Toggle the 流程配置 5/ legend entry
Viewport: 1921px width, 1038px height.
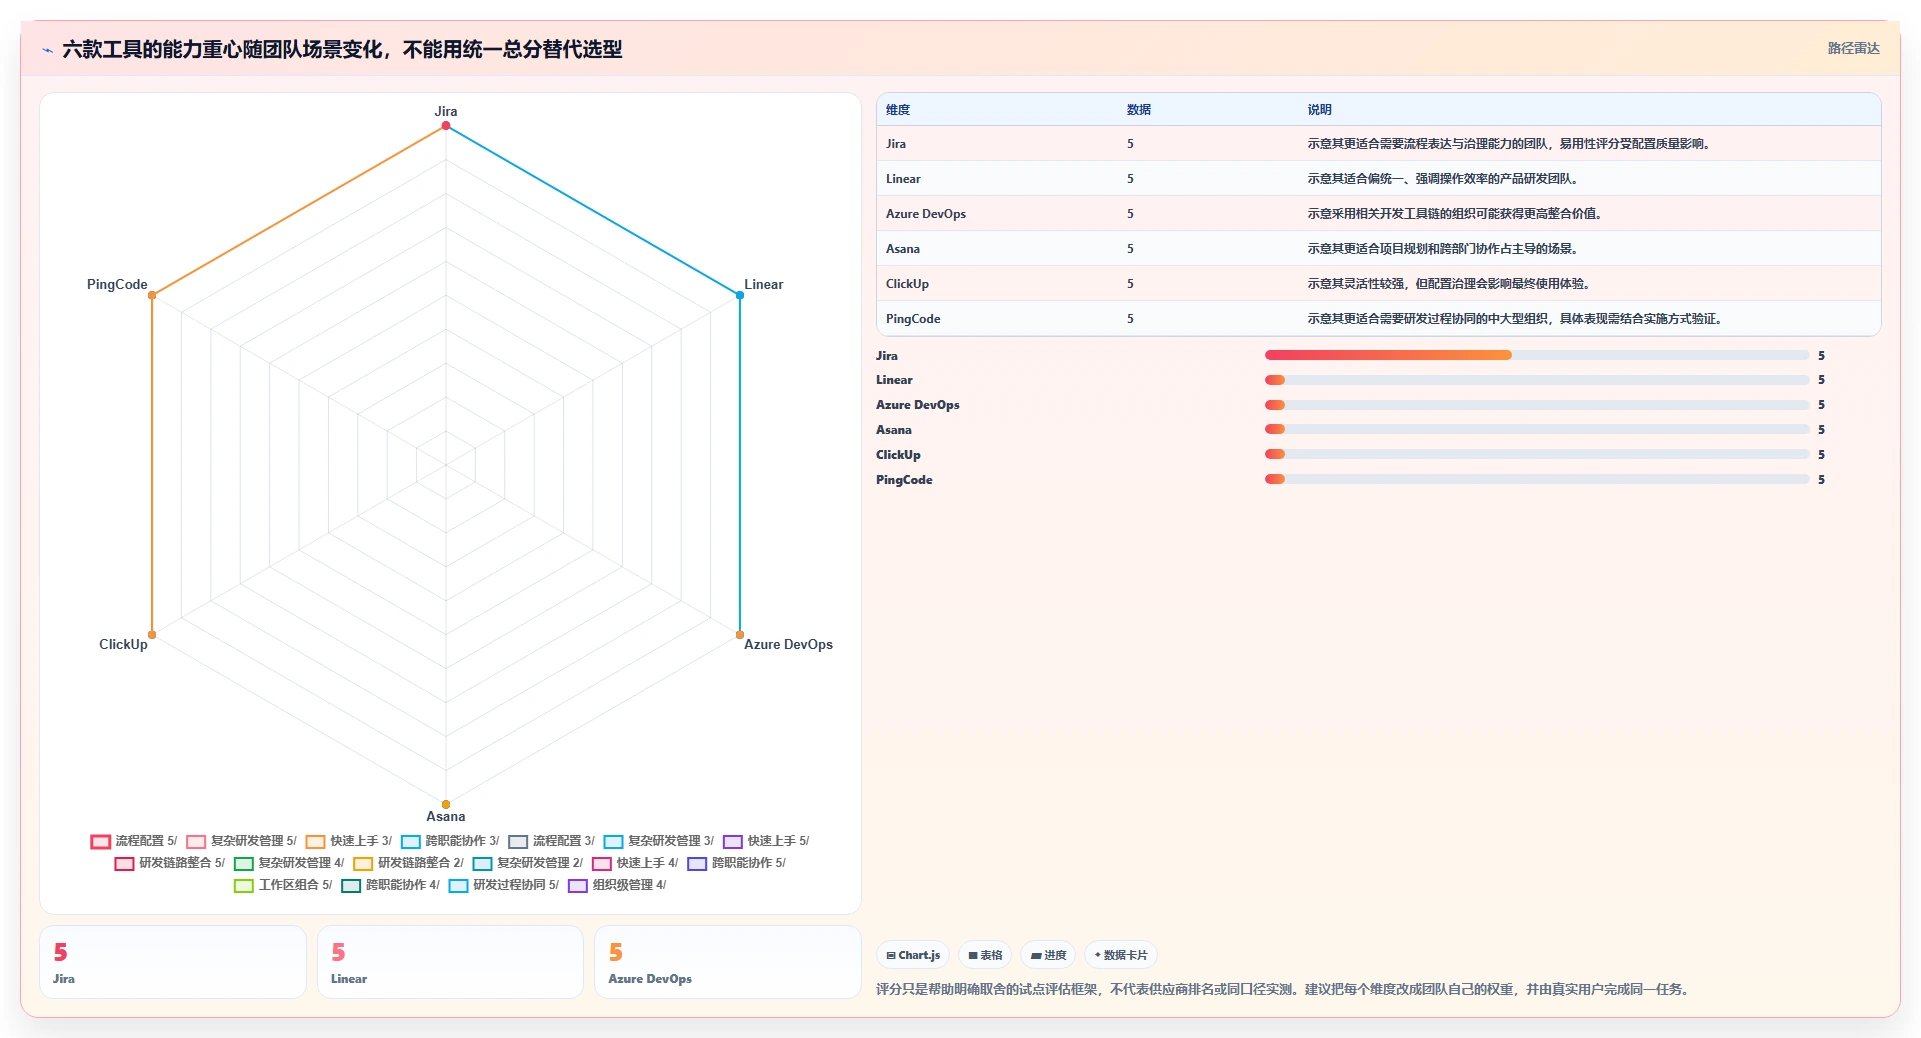pos(134,841)
